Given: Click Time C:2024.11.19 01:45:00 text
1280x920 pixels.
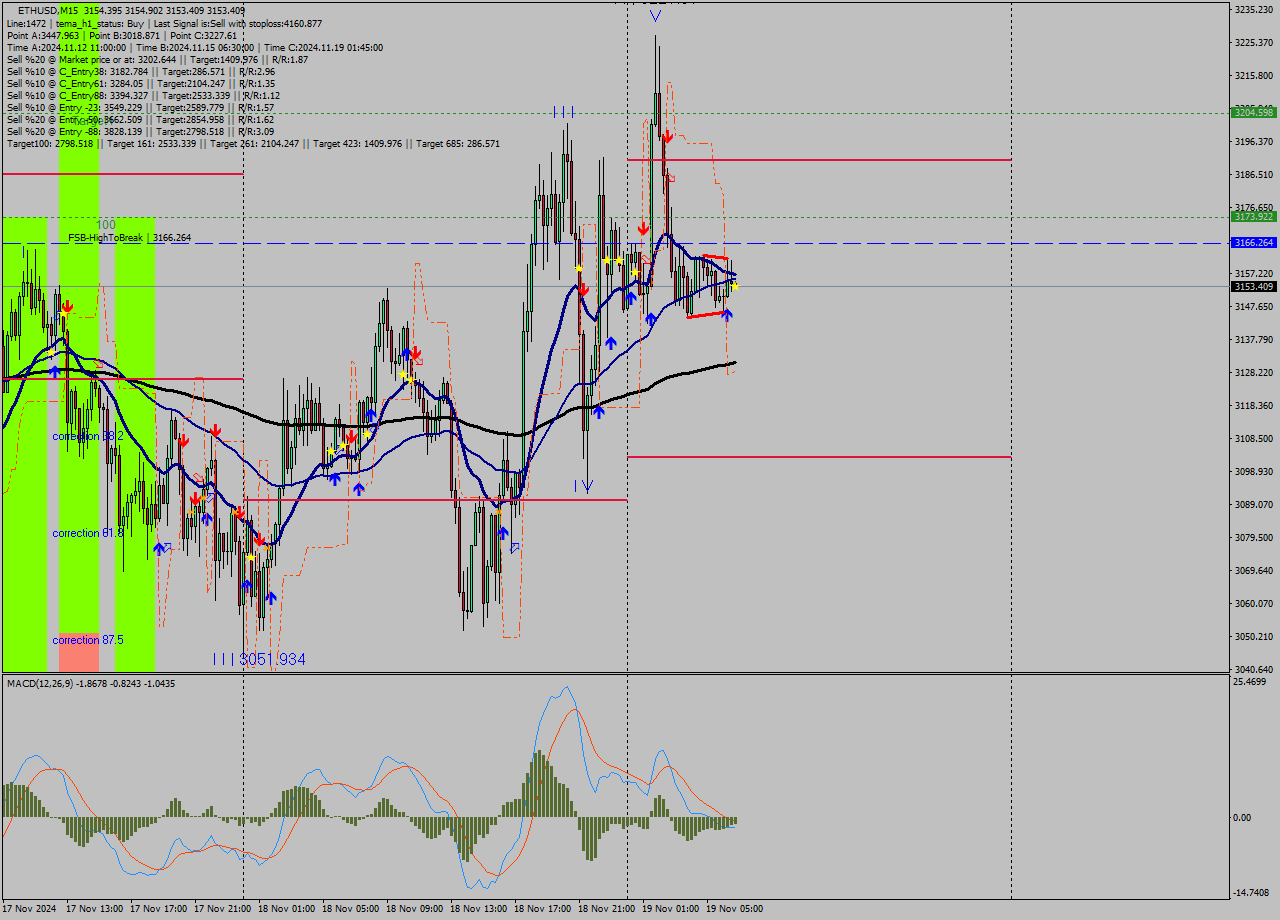Looking at the screenshot, I should coord(326,47).
